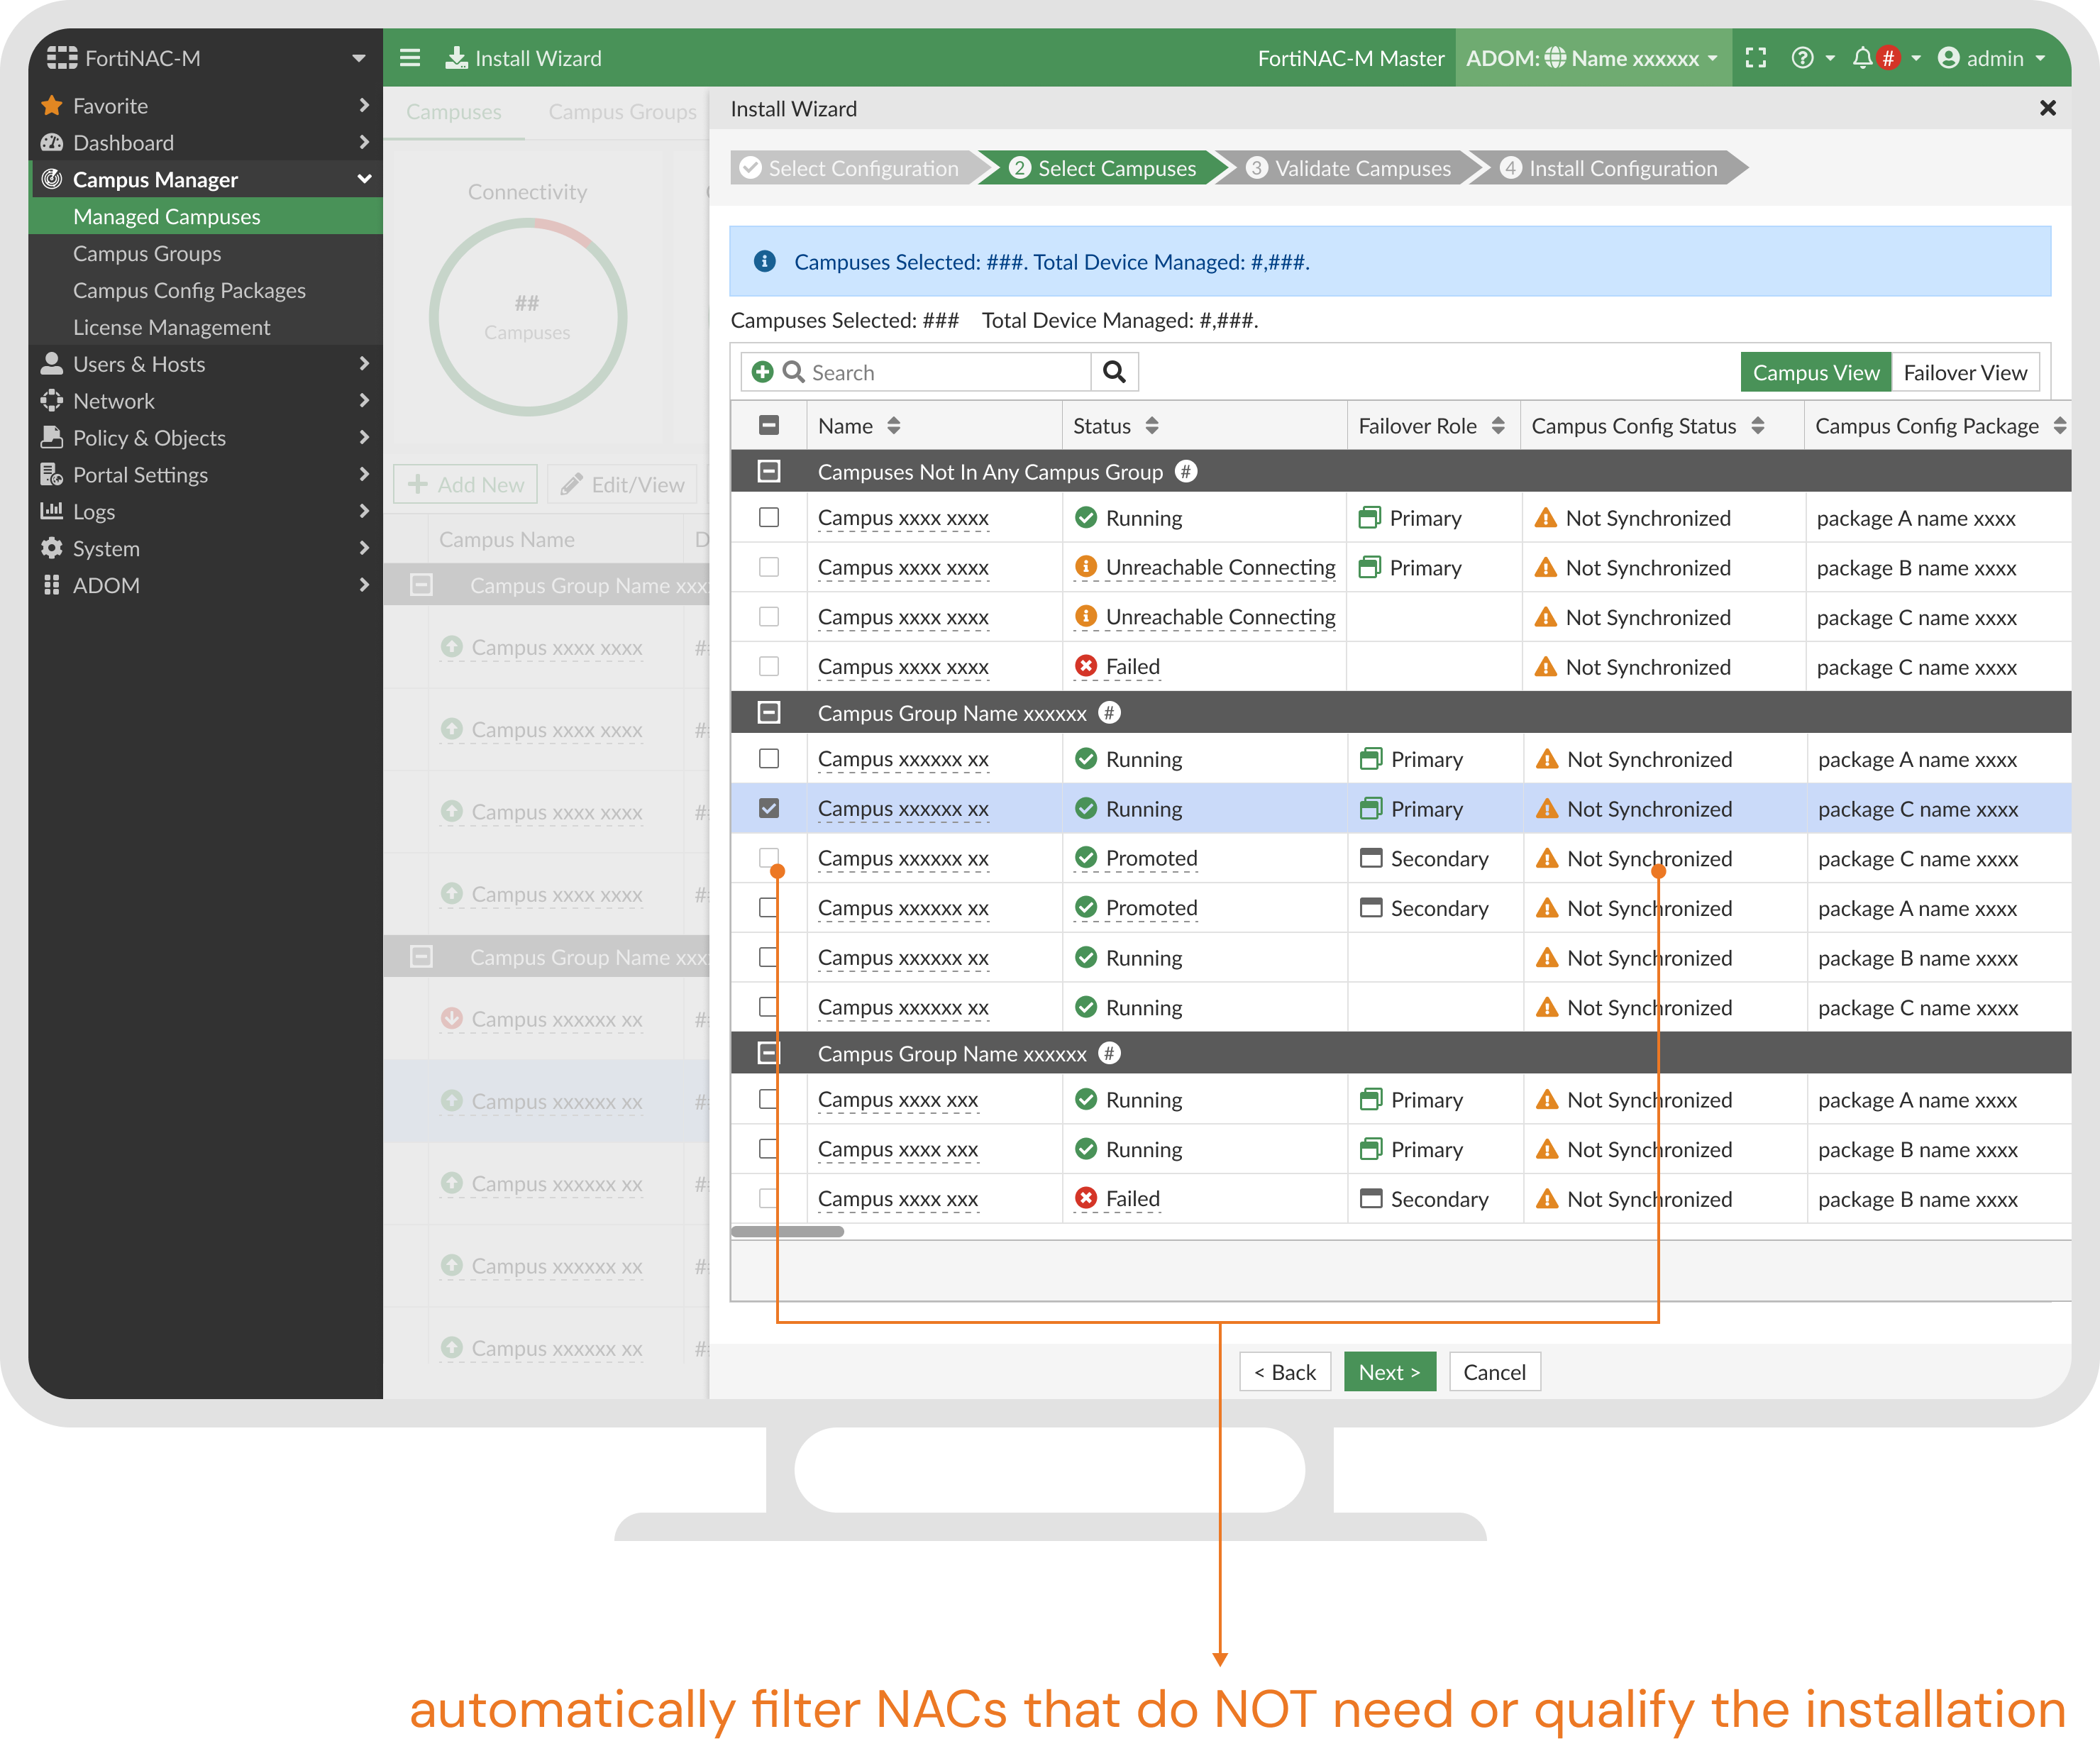The image size is (2100, 1751).
Task: Open notifications bell icon
Action: tap(1862, 58)
